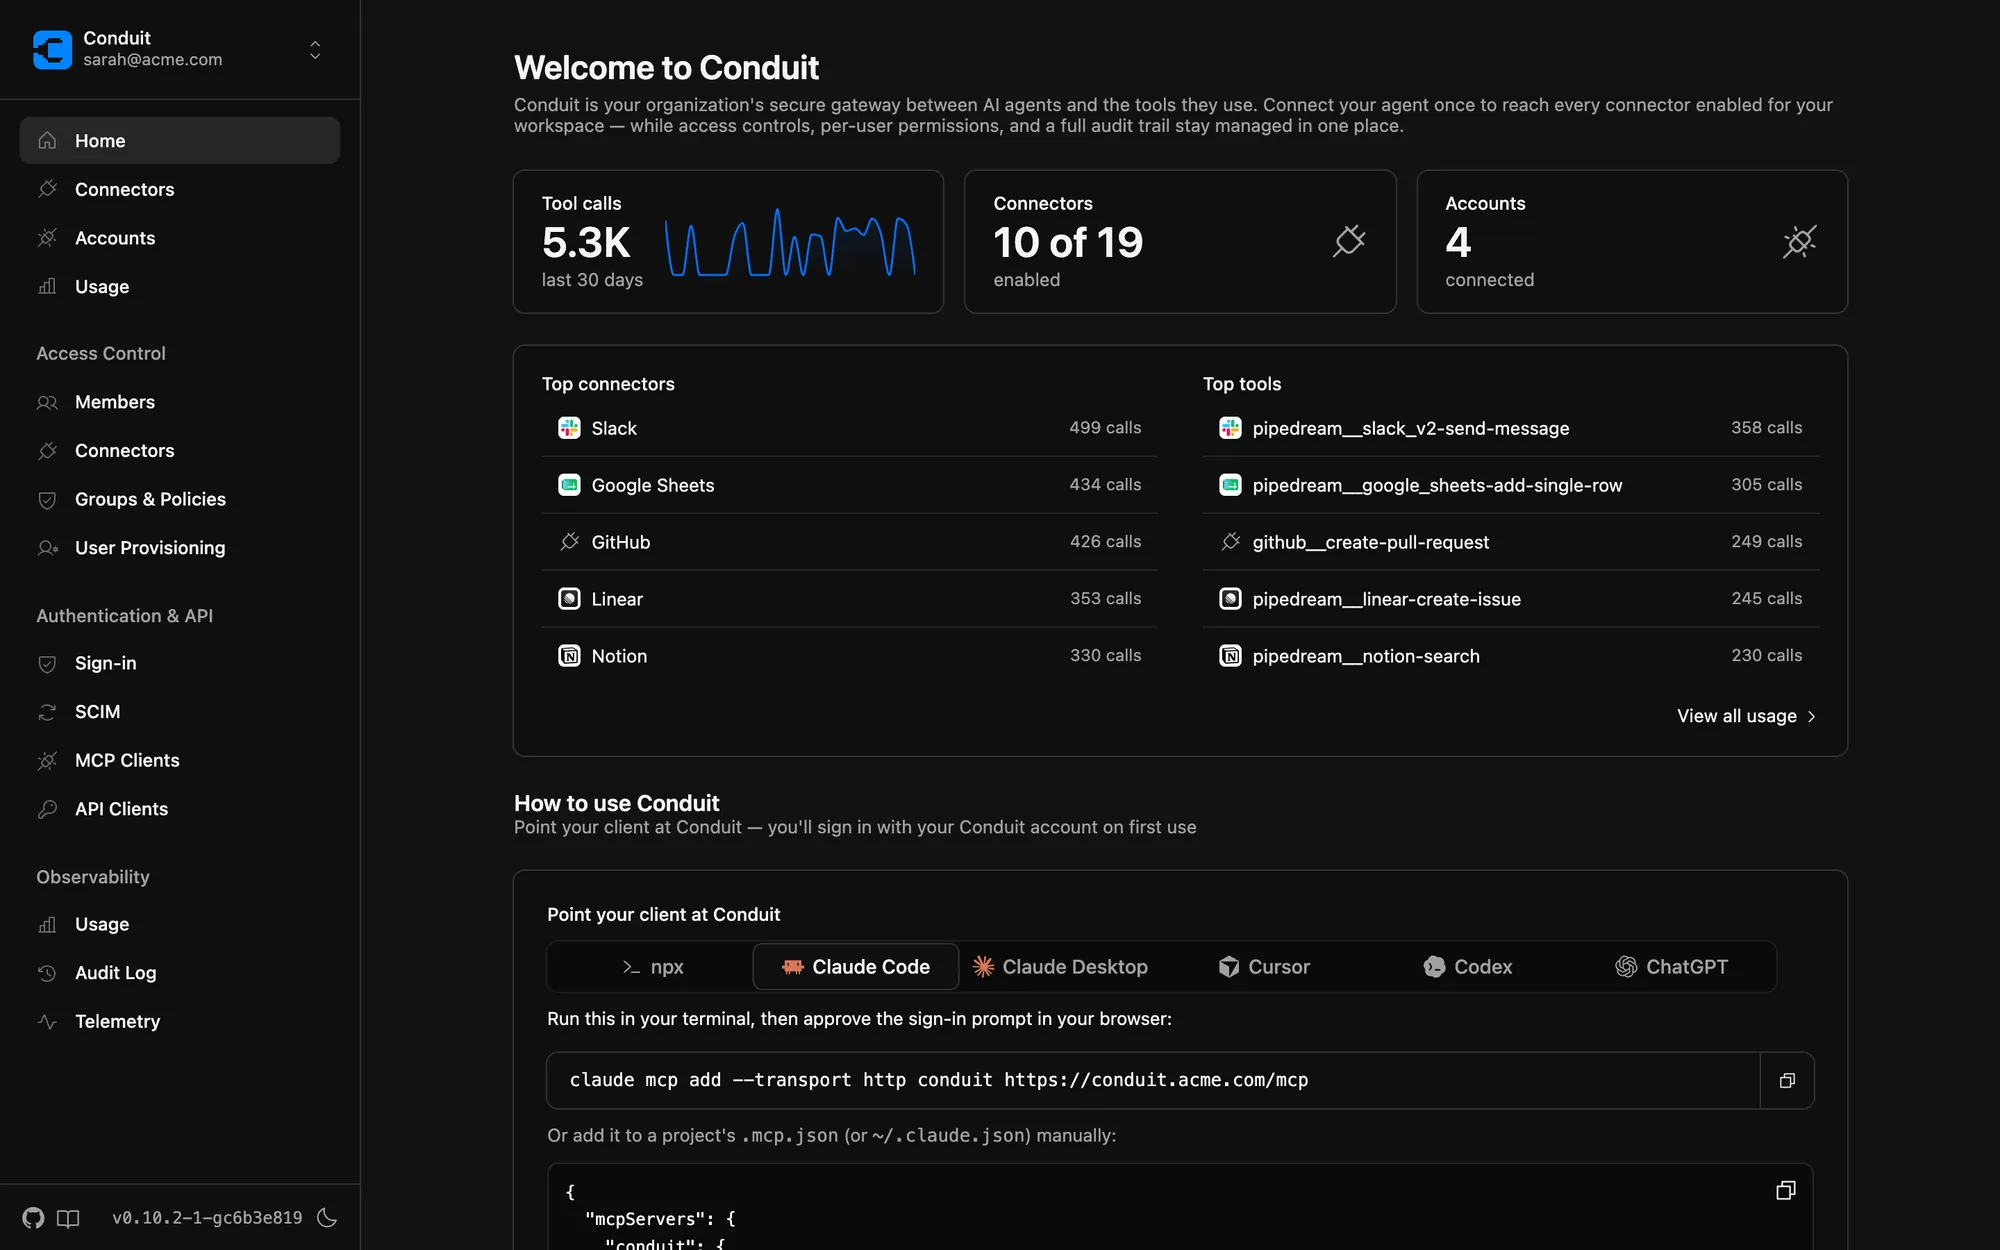Select github__create-pull-request tool name
2000x1250 pixels.
[x=1370, y=542]
